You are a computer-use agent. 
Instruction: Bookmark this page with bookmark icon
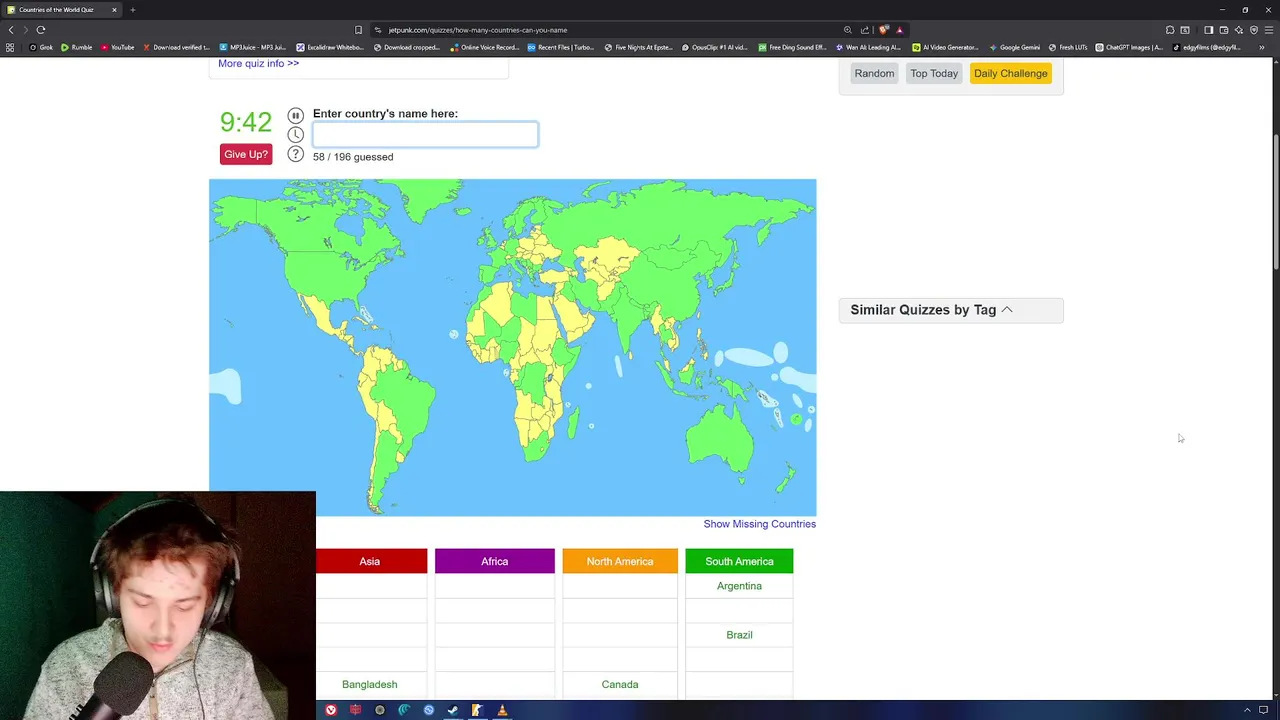pos(358,30)
